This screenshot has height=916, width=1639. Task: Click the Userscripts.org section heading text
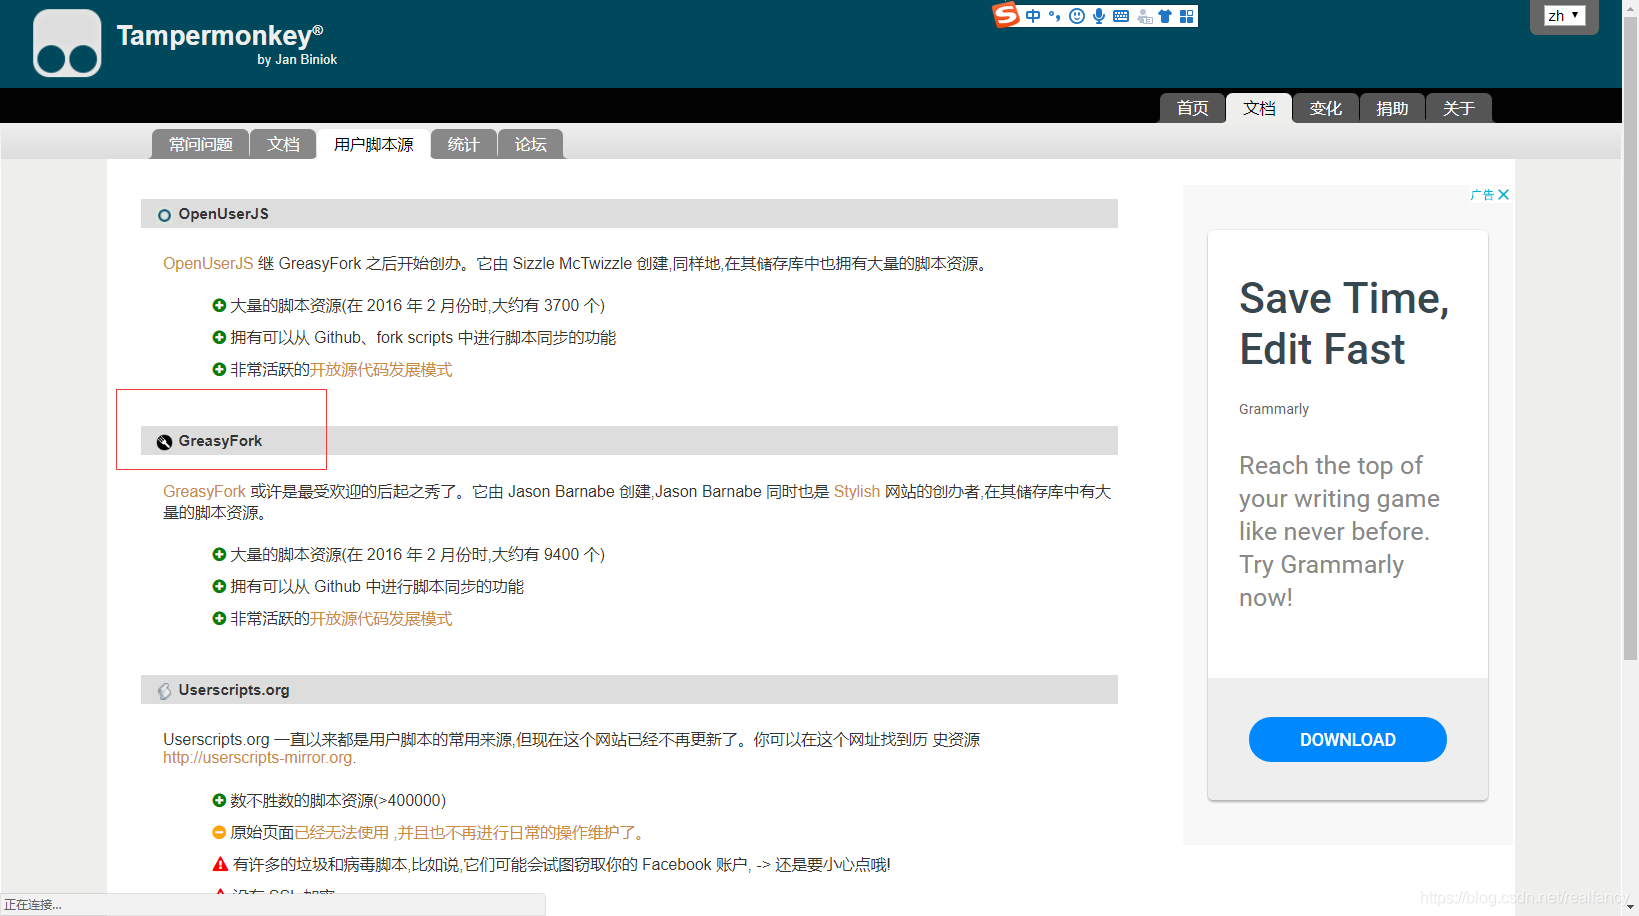click(x=234, y=690)
